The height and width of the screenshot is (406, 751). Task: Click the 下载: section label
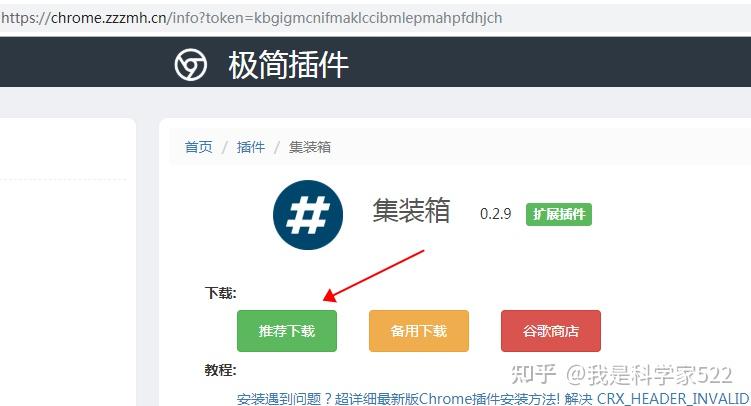click(221, 293)
